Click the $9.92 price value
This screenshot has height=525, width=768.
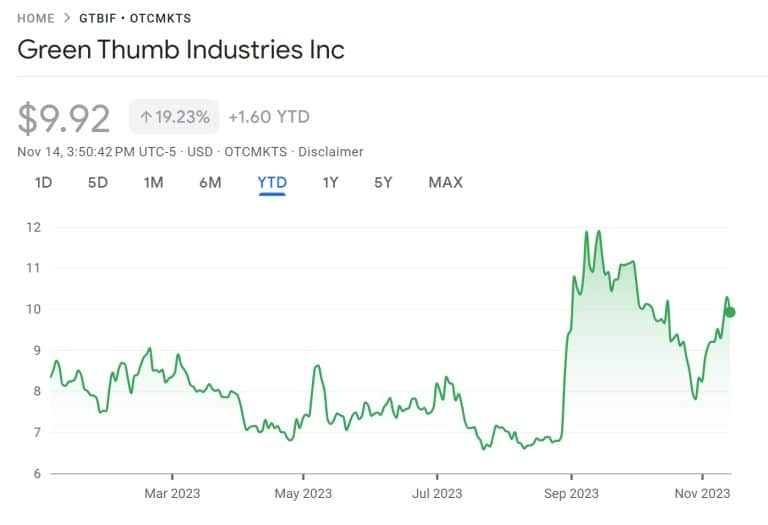point(64,119)
